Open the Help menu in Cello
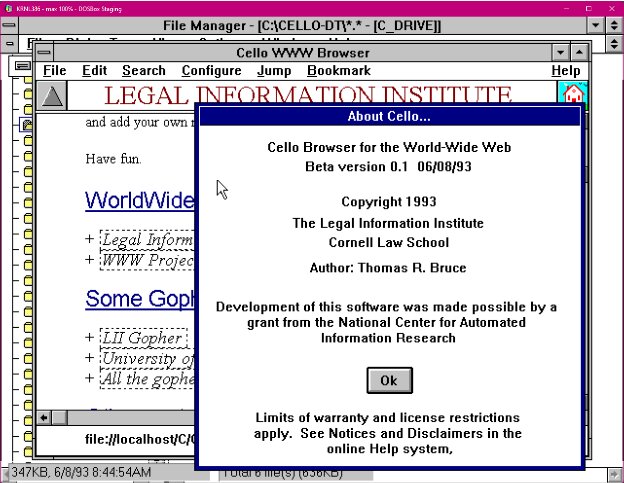This screenshot has width=624, height=483. [x=566, y=70]
